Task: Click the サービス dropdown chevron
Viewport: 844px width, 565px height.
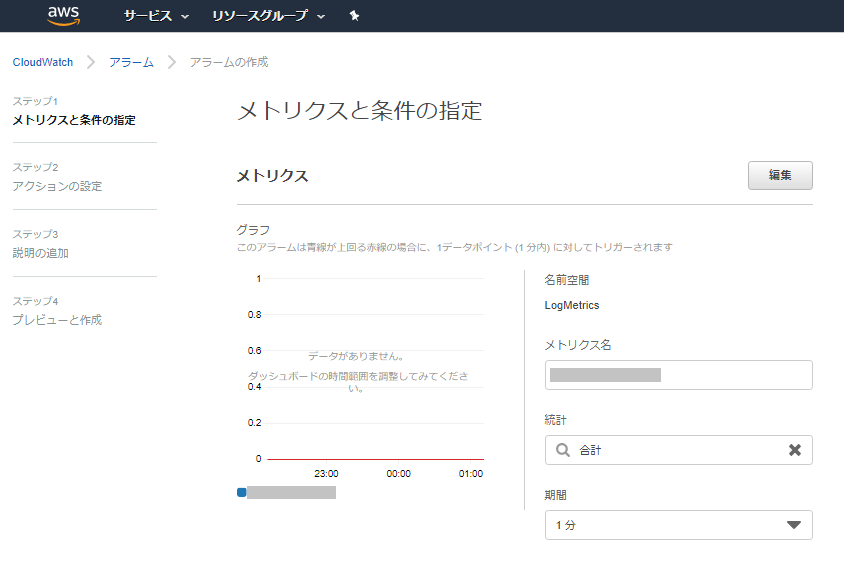Action: click(185, 17)
